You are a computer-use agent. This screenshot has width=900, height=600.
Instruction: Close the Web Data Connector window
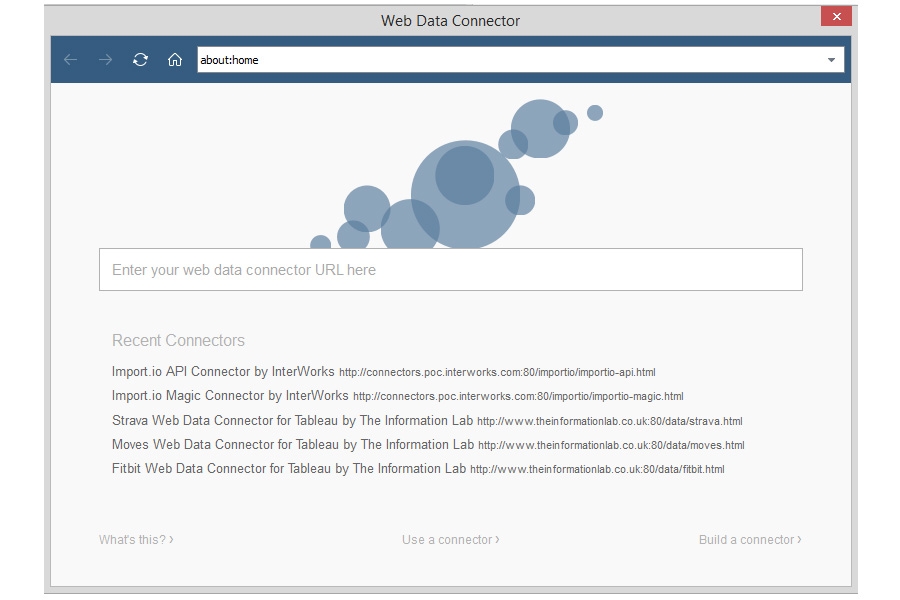coord(837,16)
